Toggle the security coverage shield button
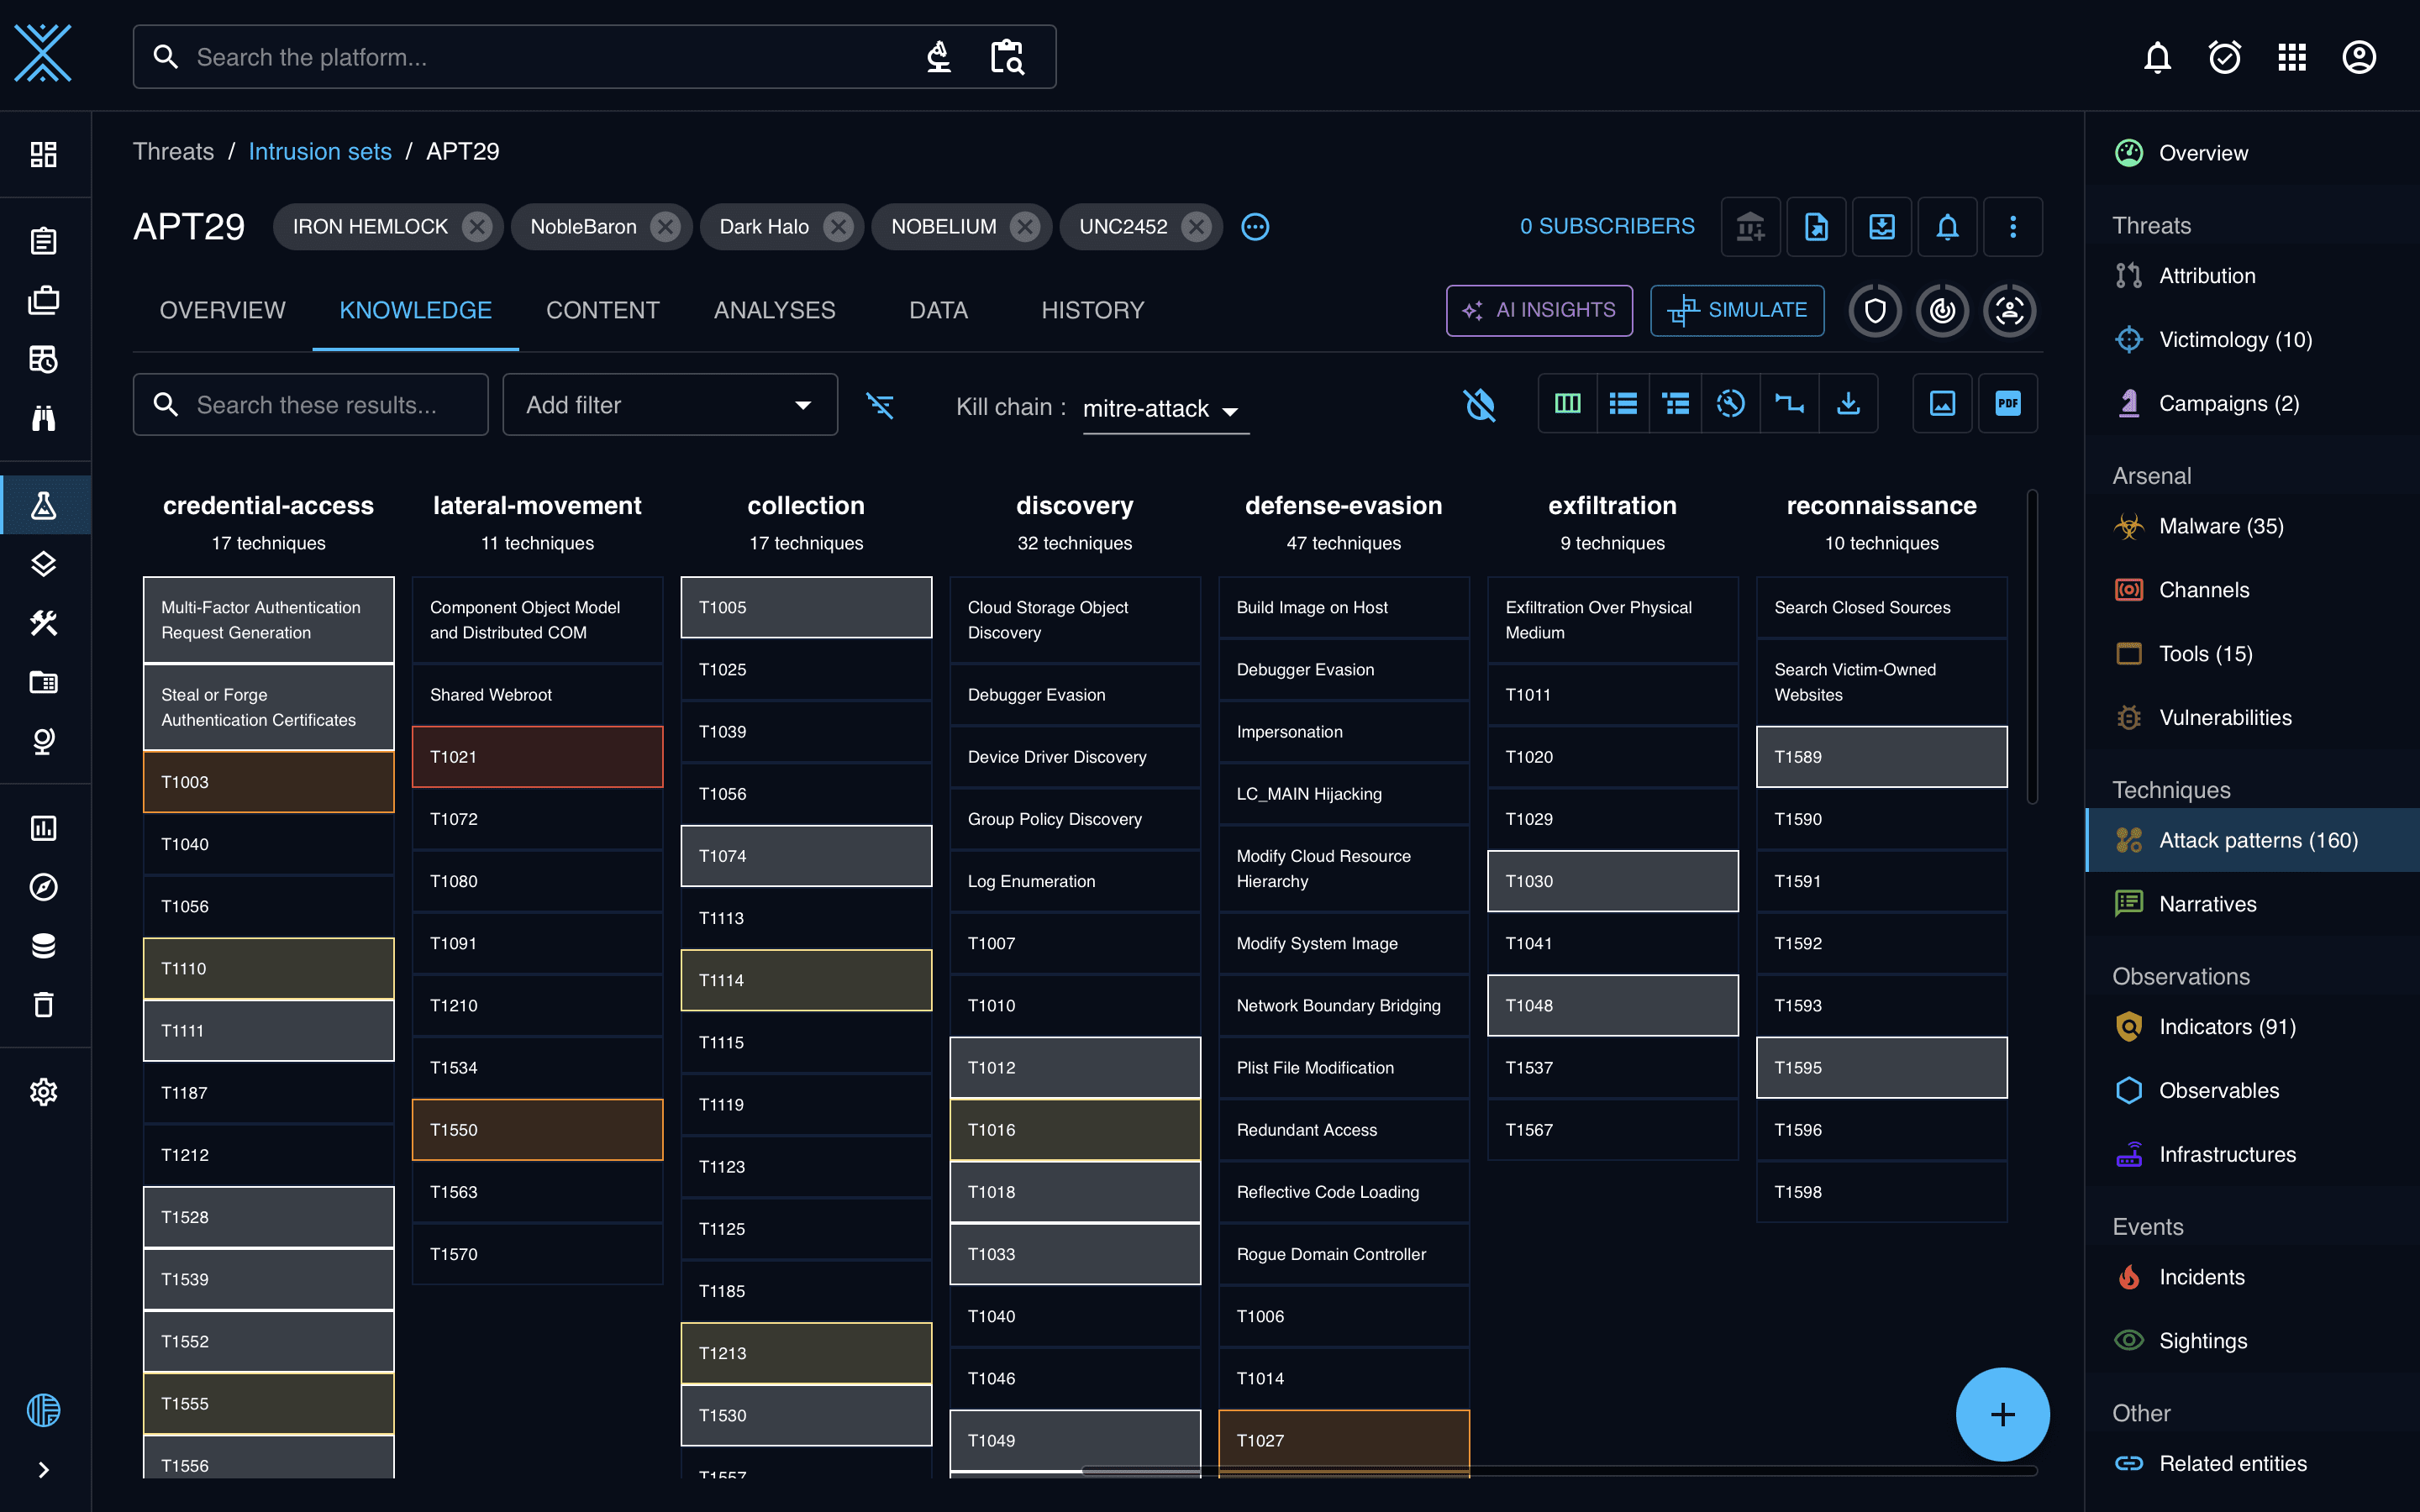The image size is (2420, 1512). tap(1874, 311)
